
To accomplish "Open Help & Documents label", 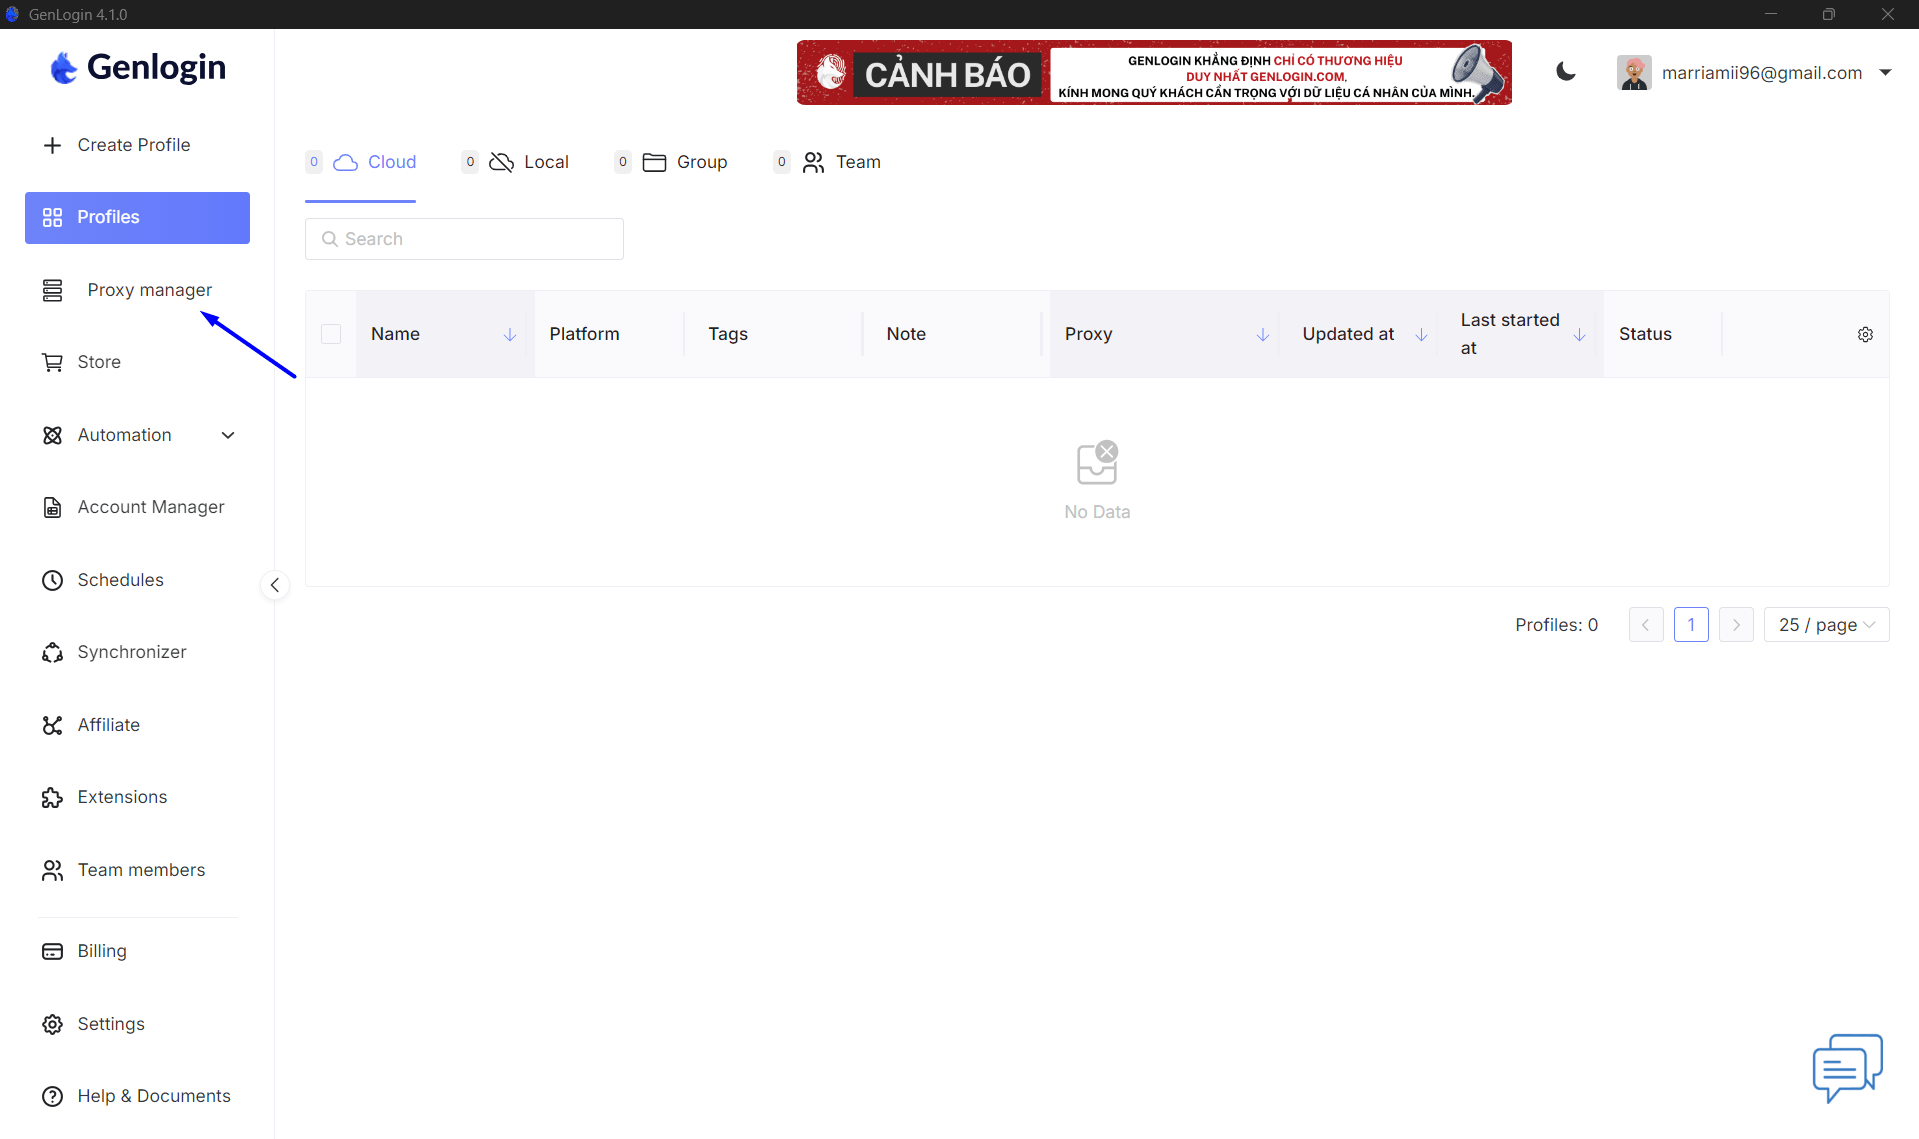I will [x=154, y=1096].
